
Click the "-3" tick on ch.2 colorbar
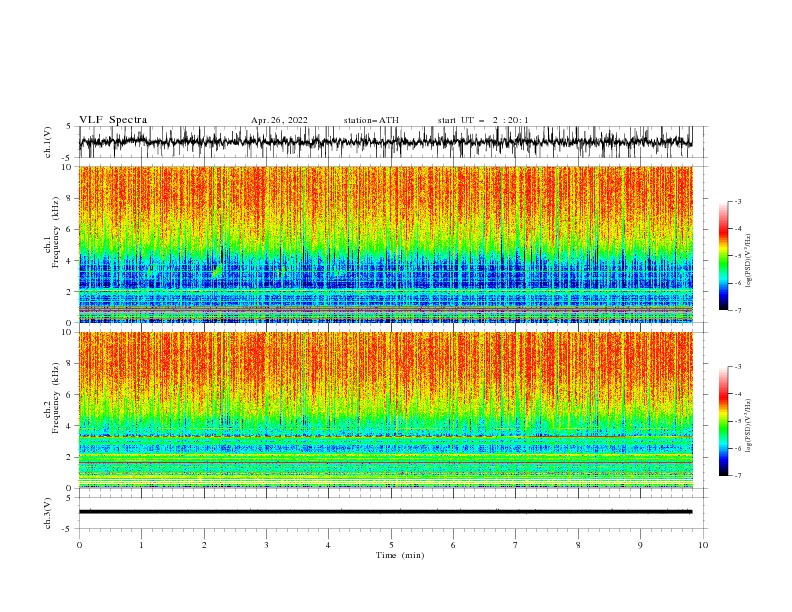click(738, 367)
